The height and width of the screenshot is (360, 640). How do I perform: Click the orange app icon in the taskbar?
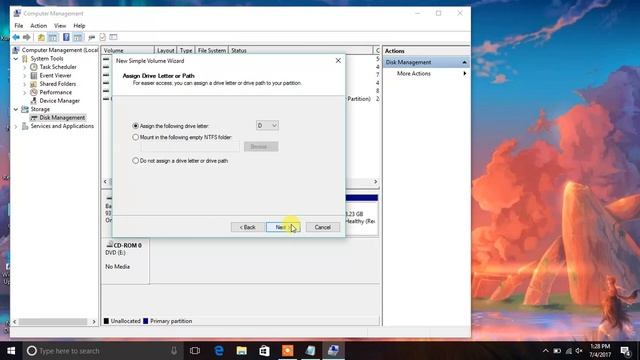287,350
